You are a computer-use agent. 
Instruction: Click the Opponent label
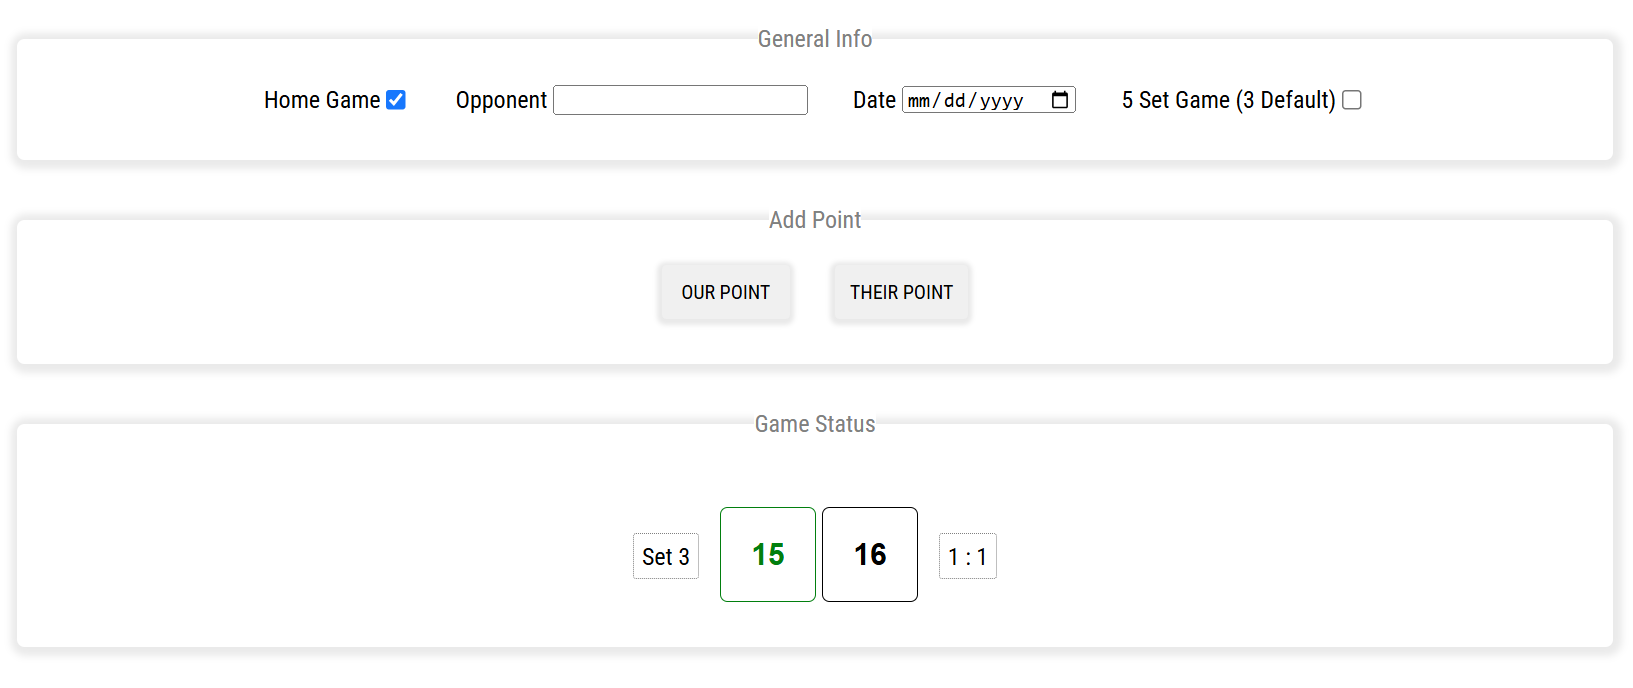point(501,100)
